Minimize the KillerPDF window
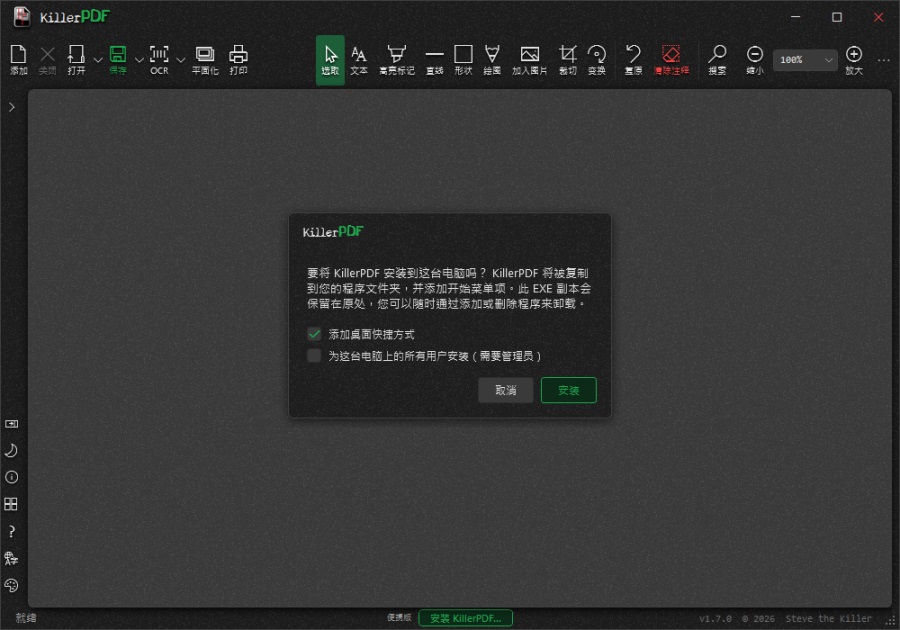The height and width of the screenshot is (630, 900). click(796, 17)
